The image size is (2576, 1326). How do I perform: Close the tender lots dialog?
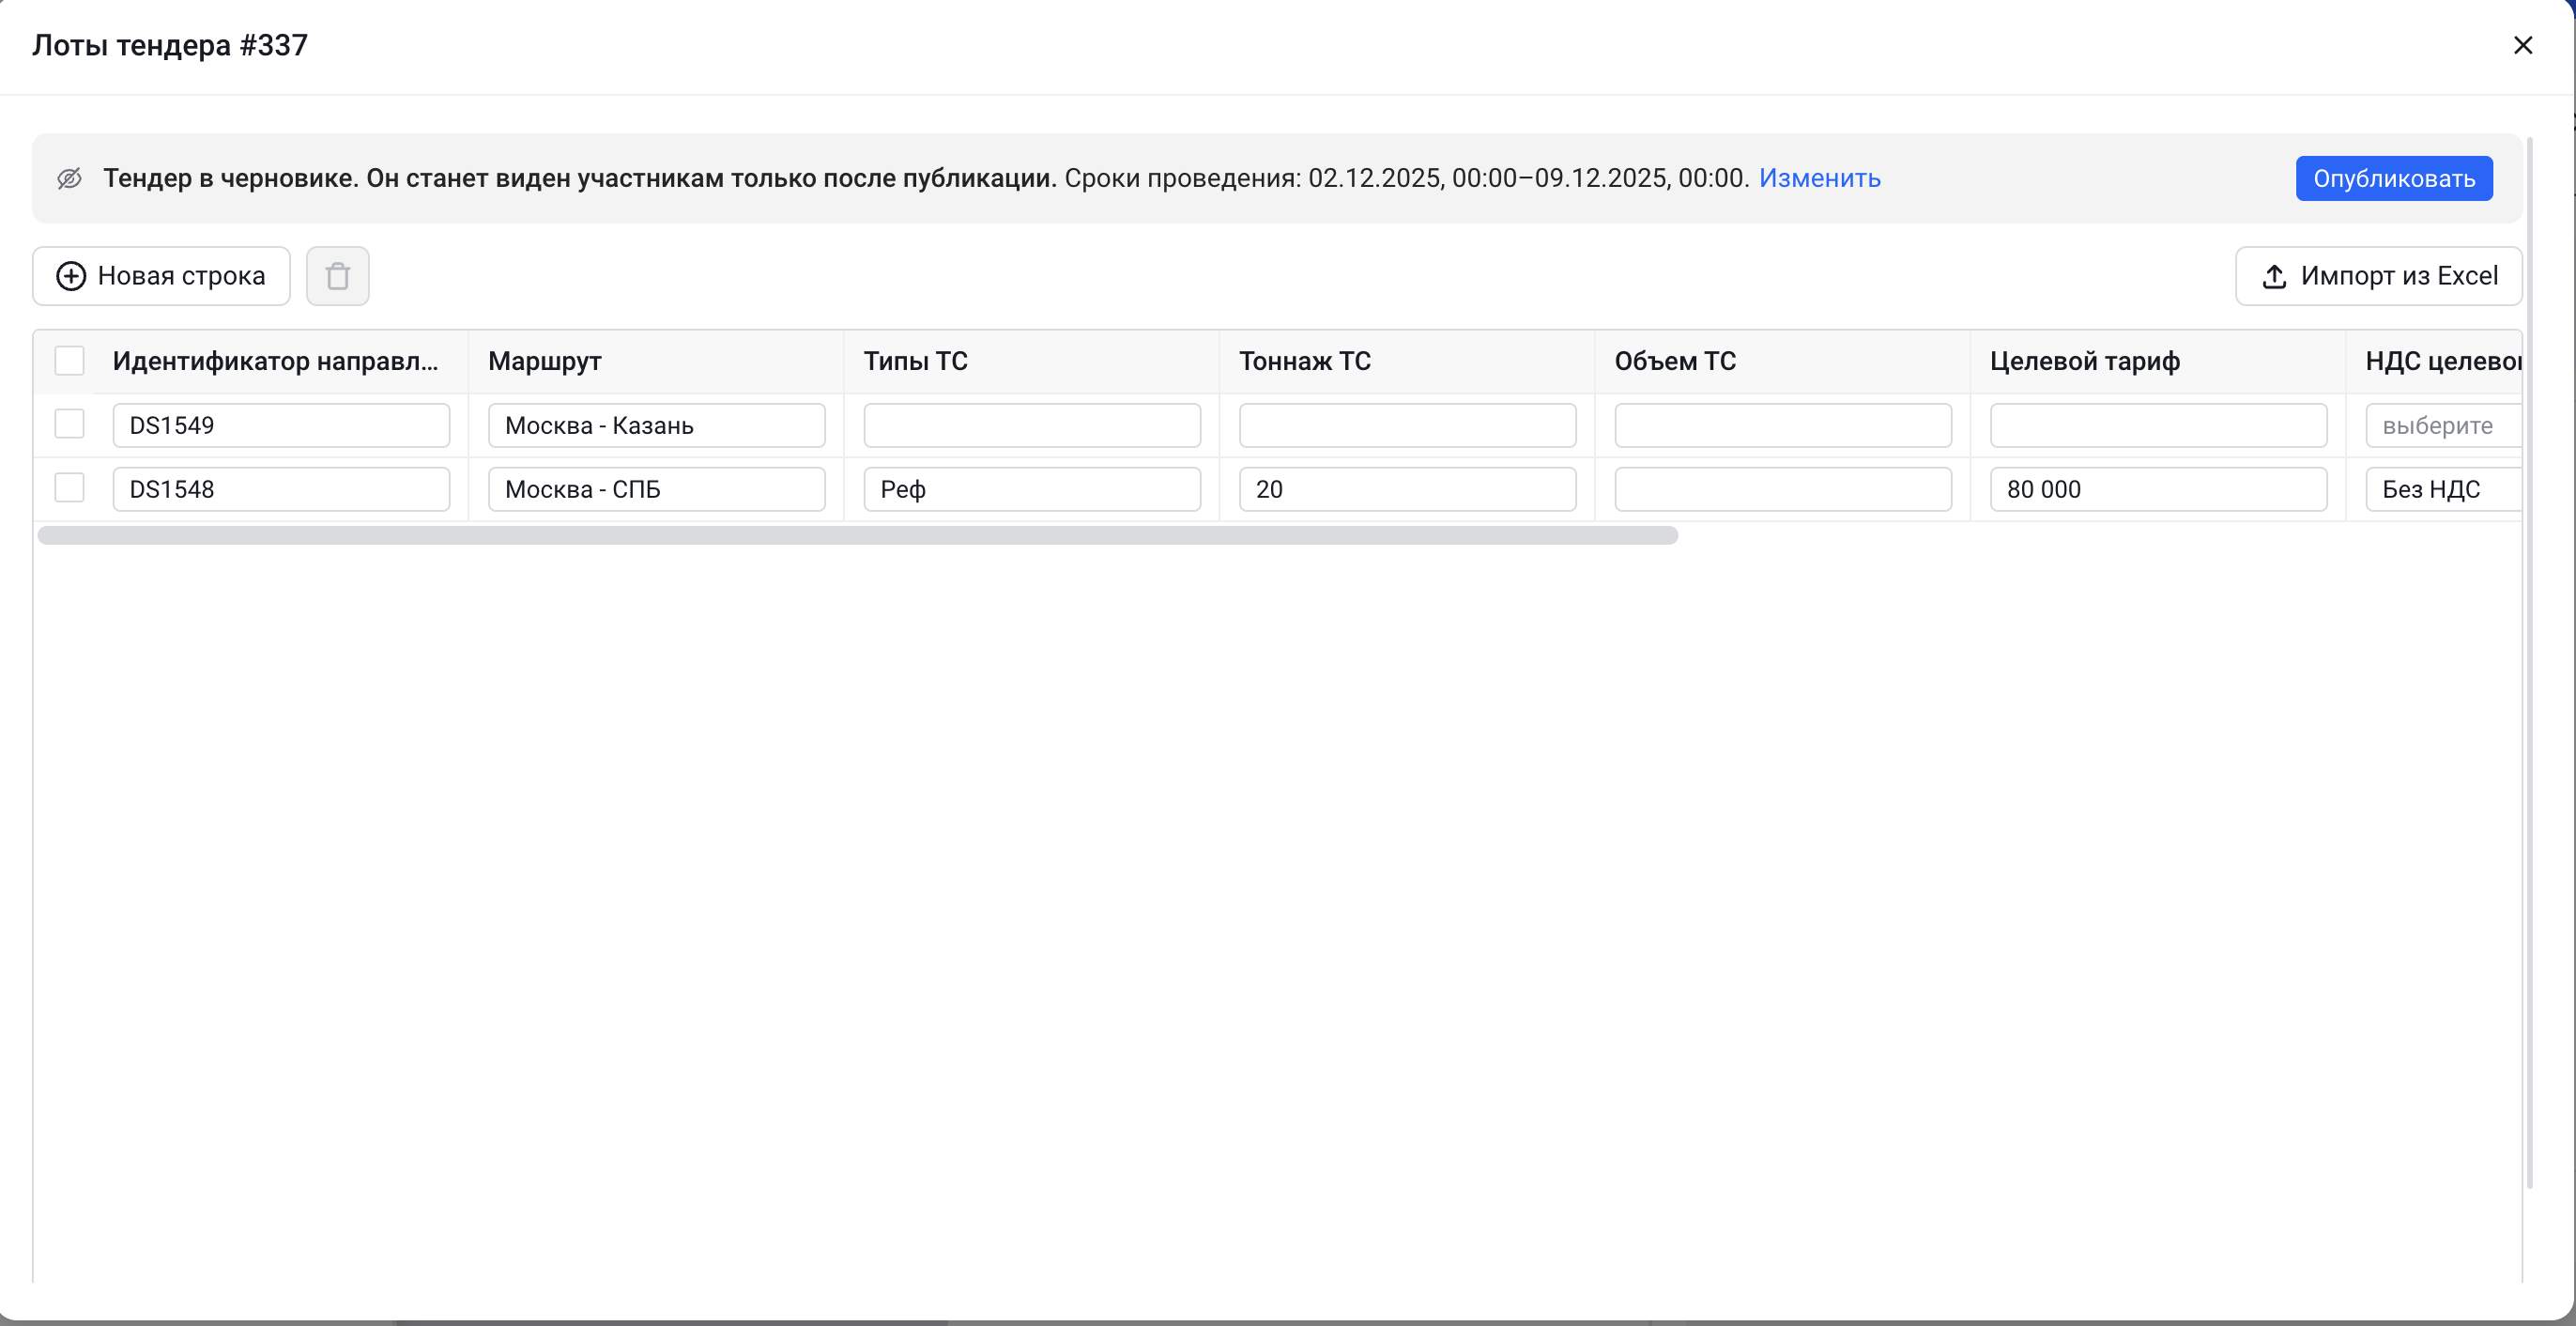coord(2522,45)
